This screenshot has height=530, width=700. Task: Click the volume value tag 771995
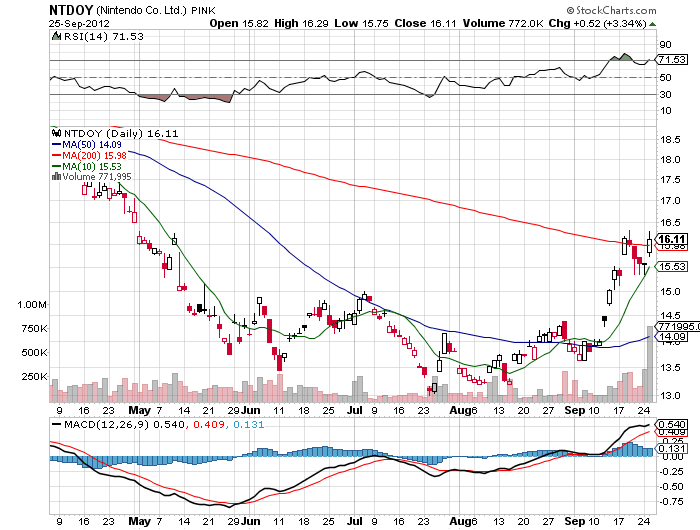677,326
